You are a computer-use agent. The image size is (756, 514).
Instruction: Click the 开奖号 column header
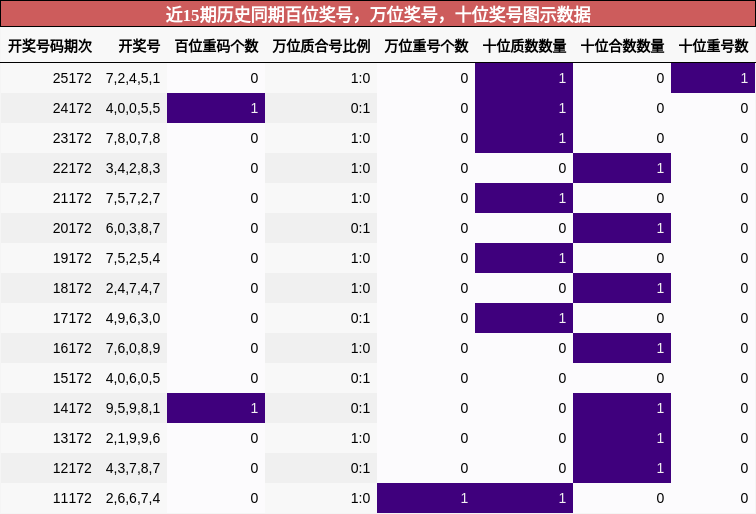click(139, 46)
